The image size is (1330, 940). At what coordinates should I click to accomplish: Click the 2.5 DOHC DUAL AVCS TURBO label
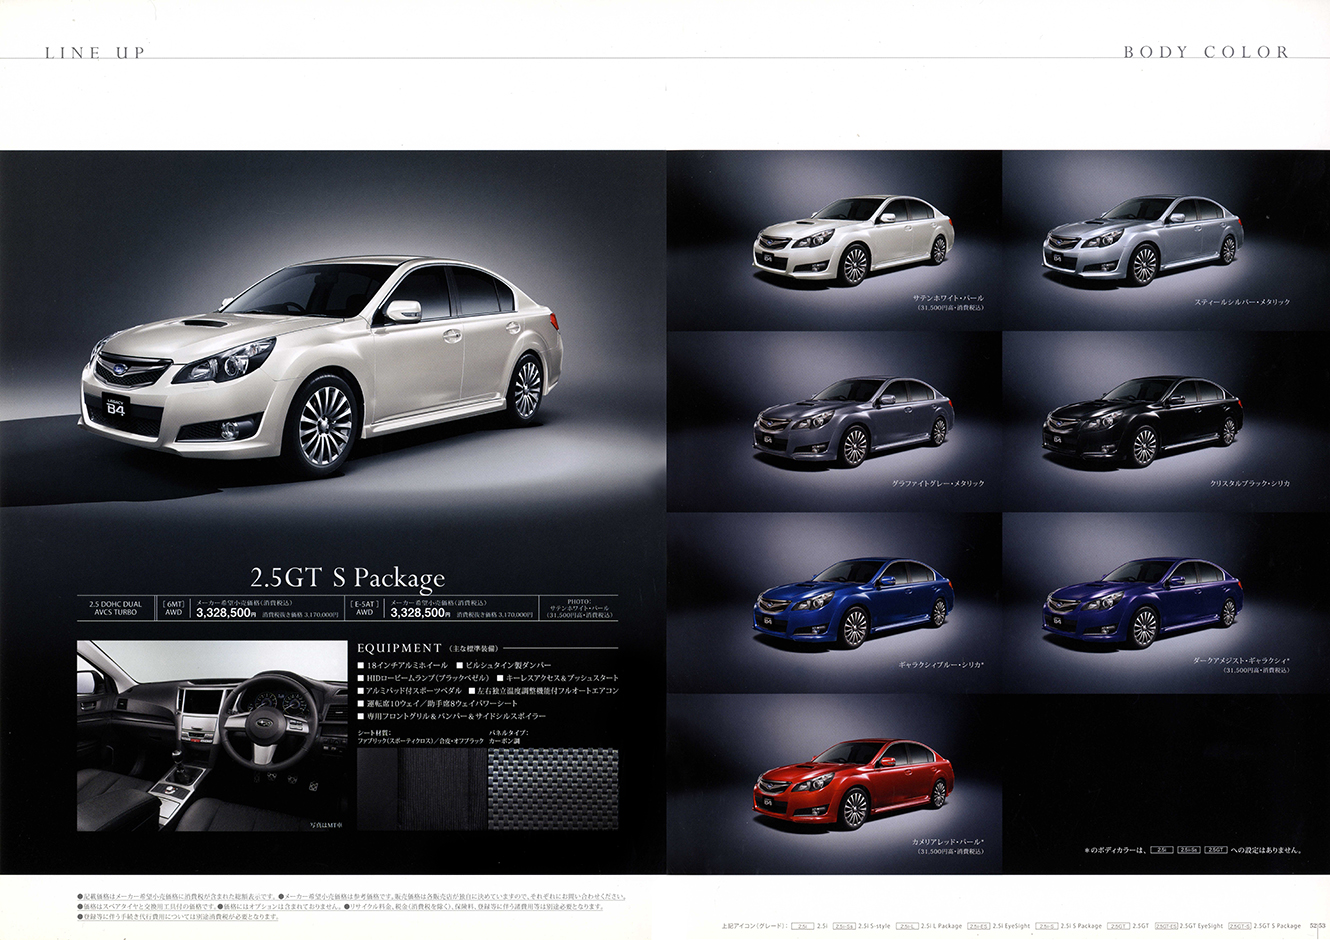116,608
